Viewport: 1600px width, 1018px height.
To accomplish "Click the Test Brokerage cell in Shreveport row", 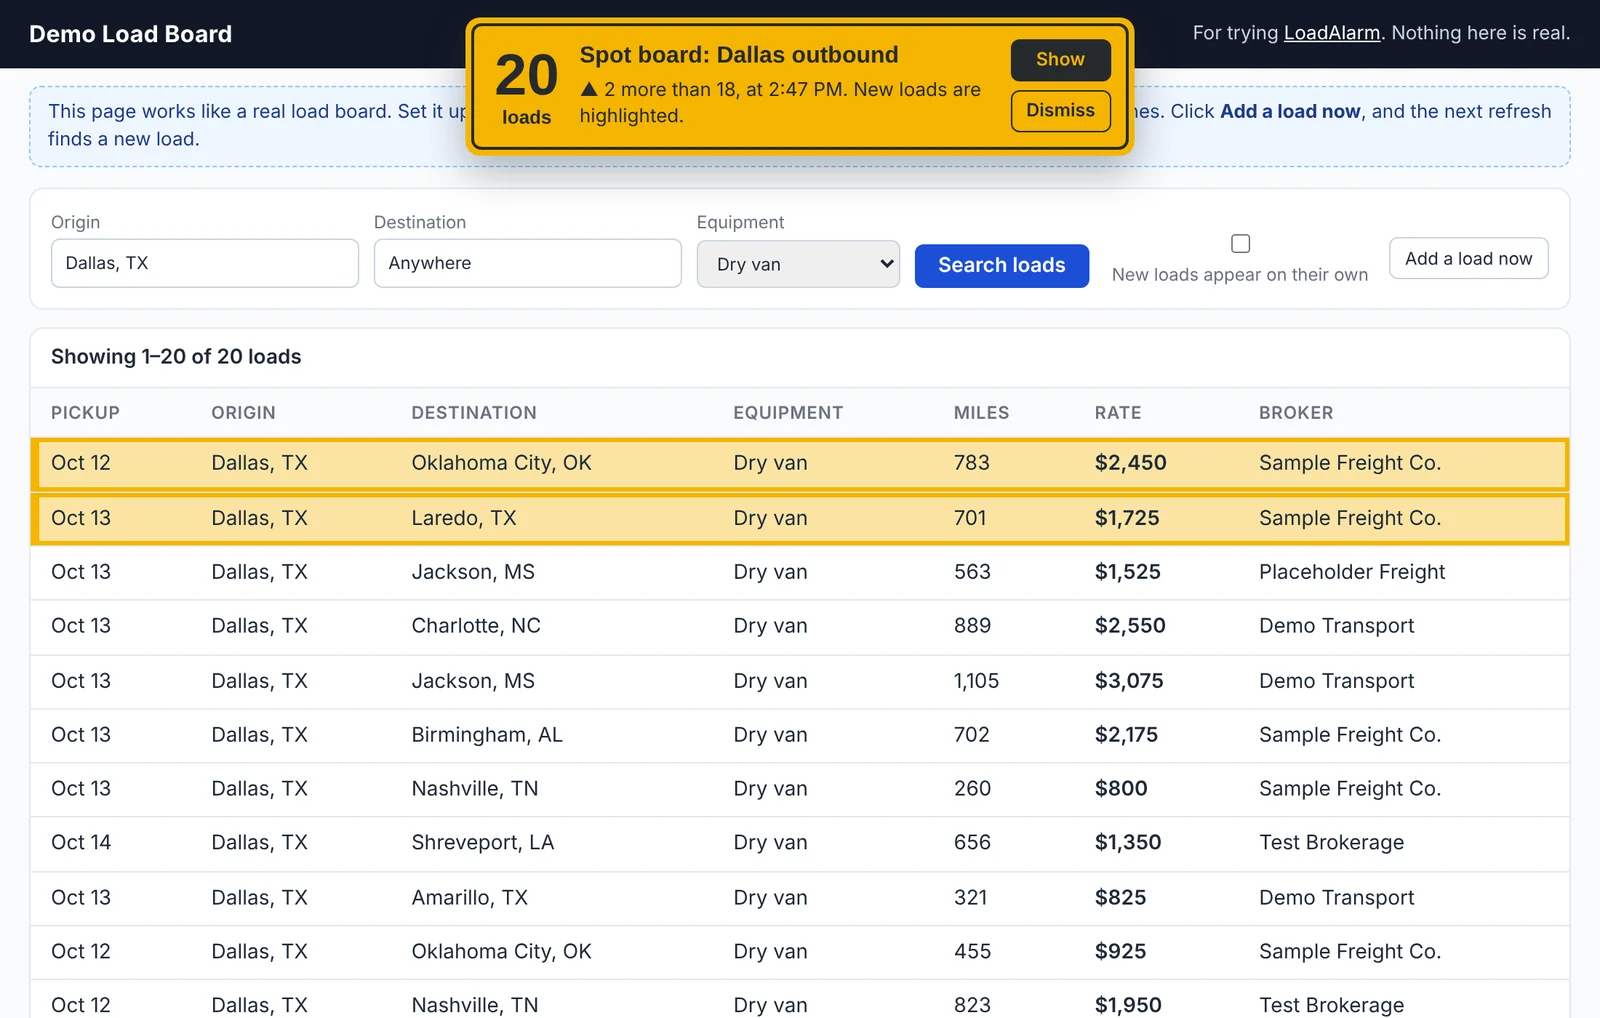I will (x=1331, y=843).
